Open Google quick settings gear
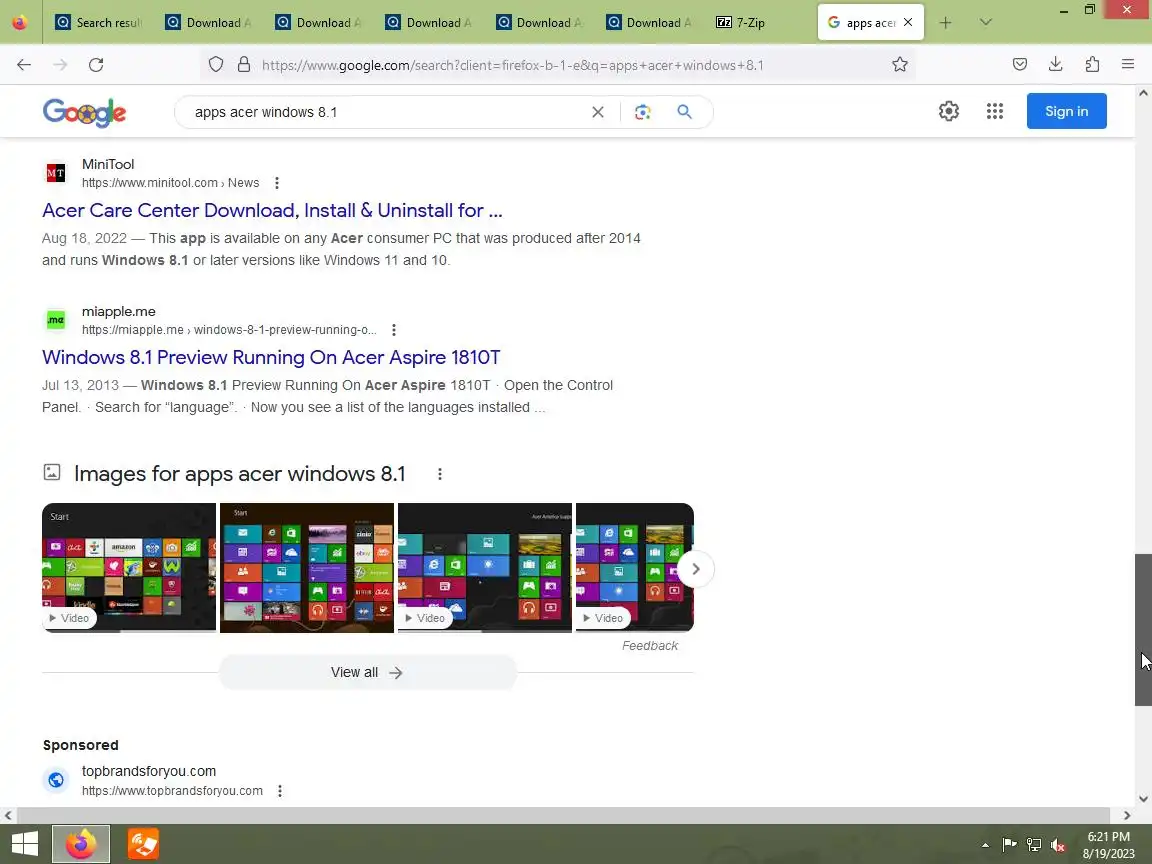Image resolution: width=1152 pixels, height=864 pixels. tap(948, 111)
